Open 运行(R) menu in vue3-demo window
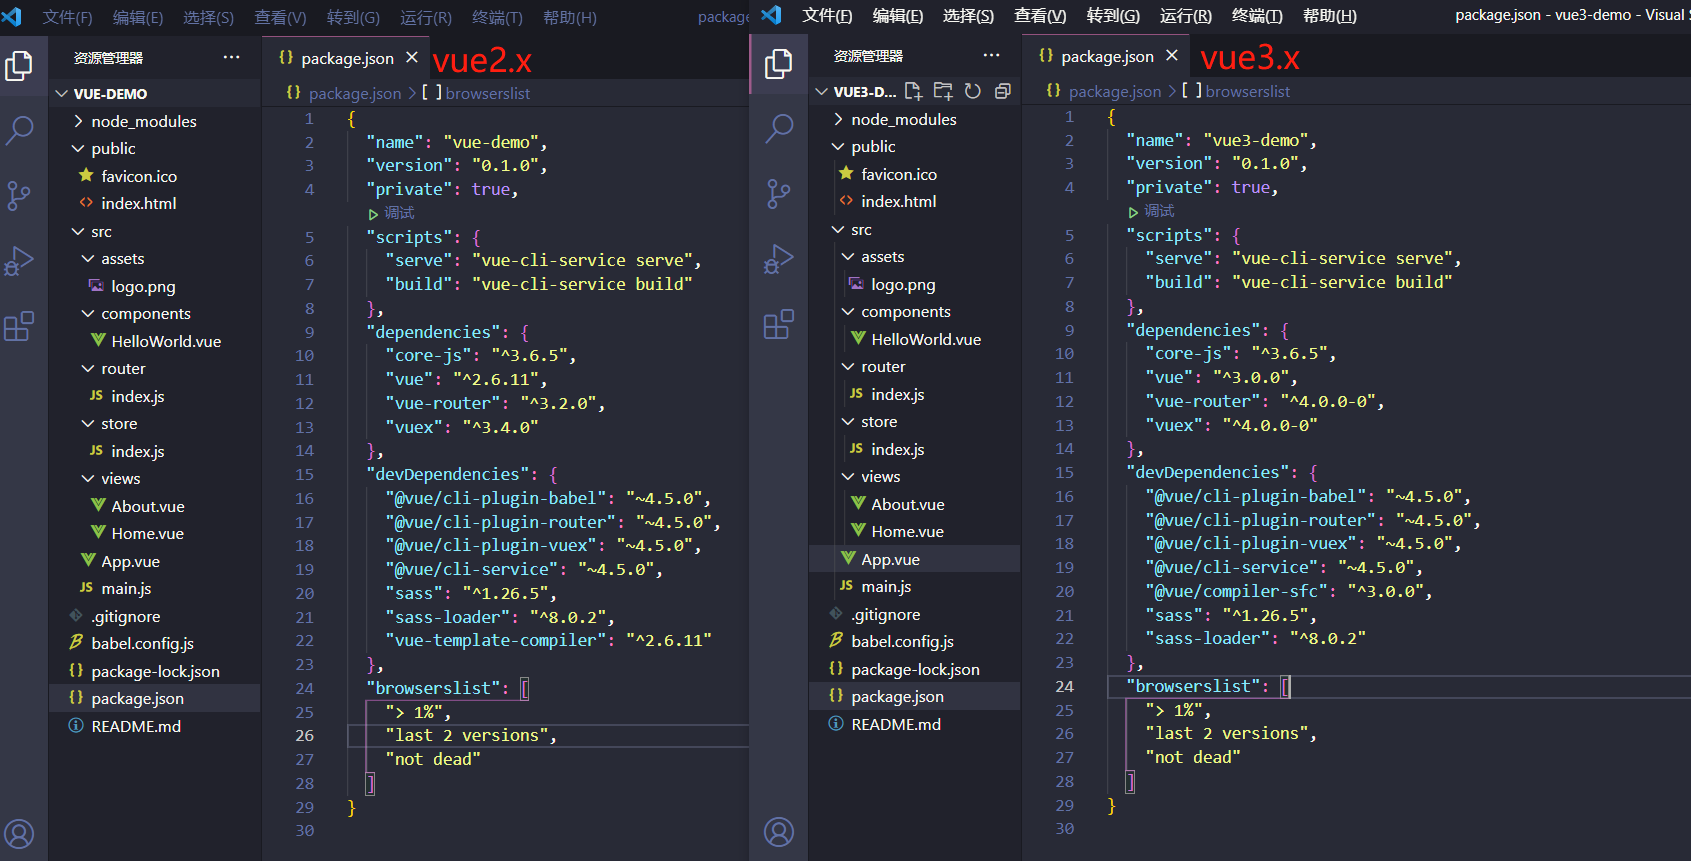This screenshot has height=861, width=1691. click(x=1186, y=16)
